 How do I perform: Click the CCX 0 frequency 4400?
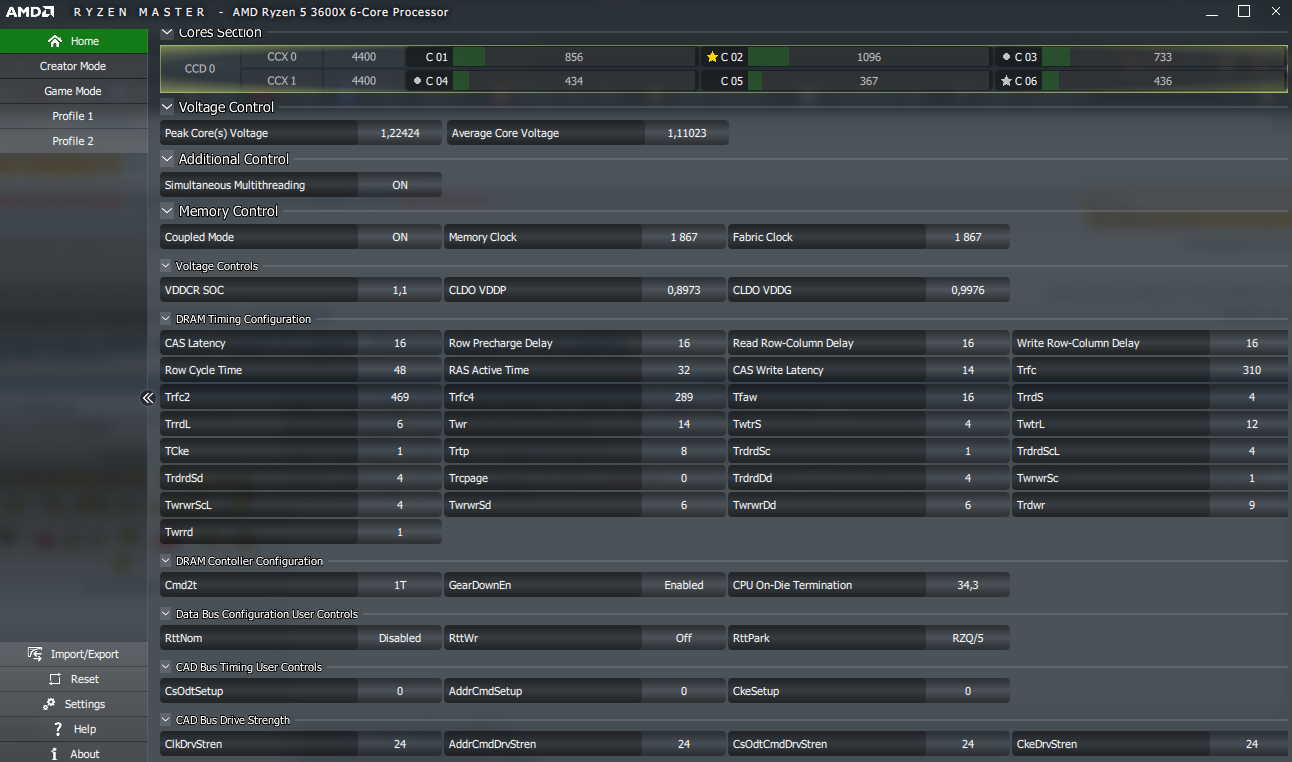(x=364, y=57)
